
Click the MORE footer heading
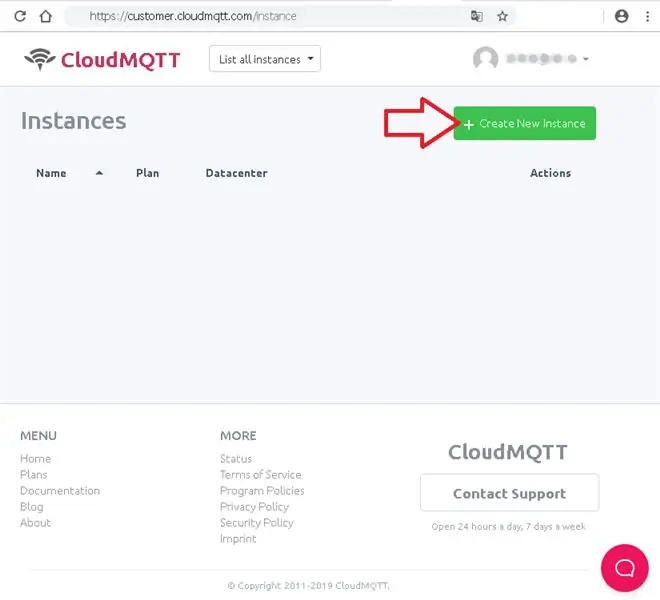click(x=238, y=435)
